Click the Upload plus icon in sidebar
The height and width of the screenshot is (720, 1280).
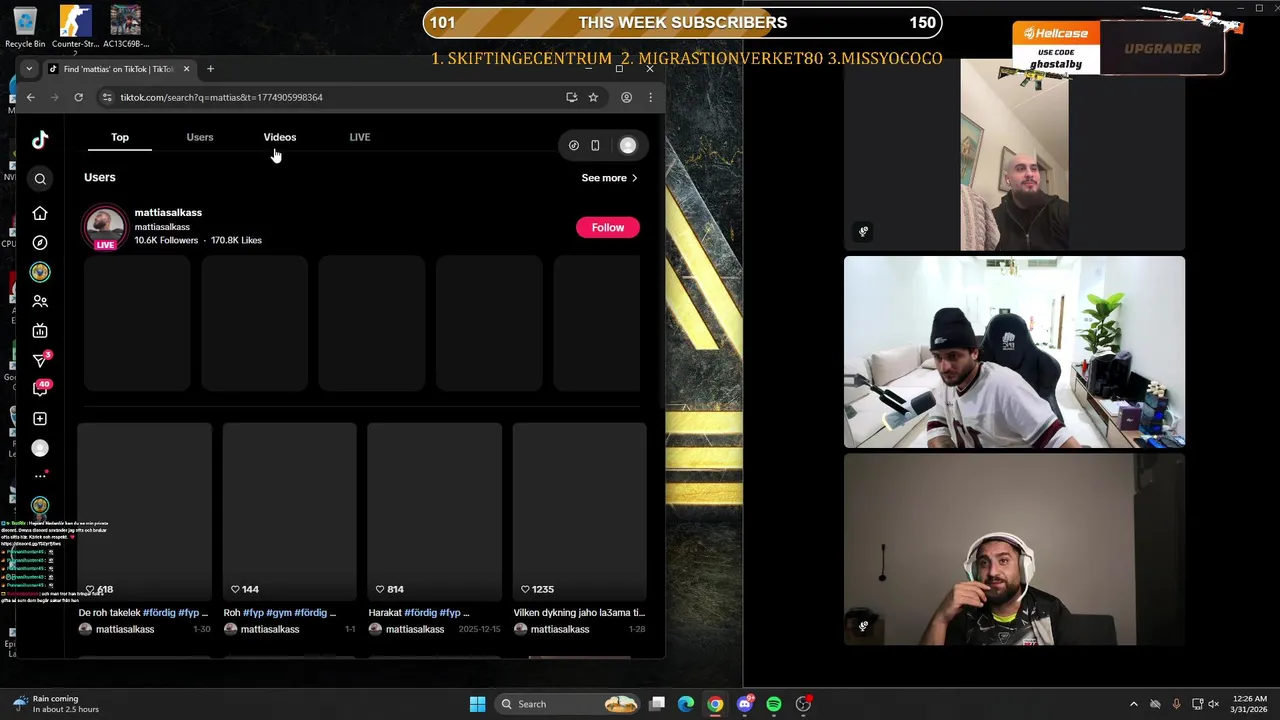pyautogui.click(x=40, y=419)
